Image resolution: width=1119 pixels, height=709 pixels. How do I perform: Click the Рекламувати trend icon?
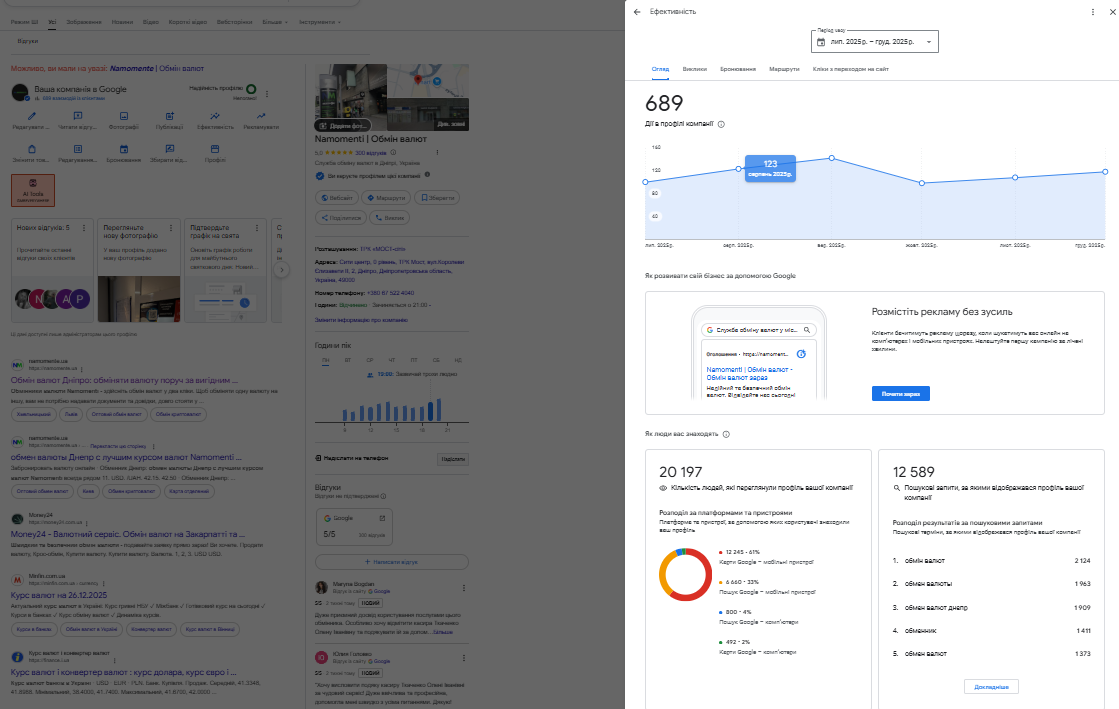pyautogui.click(x=261, y=117)
